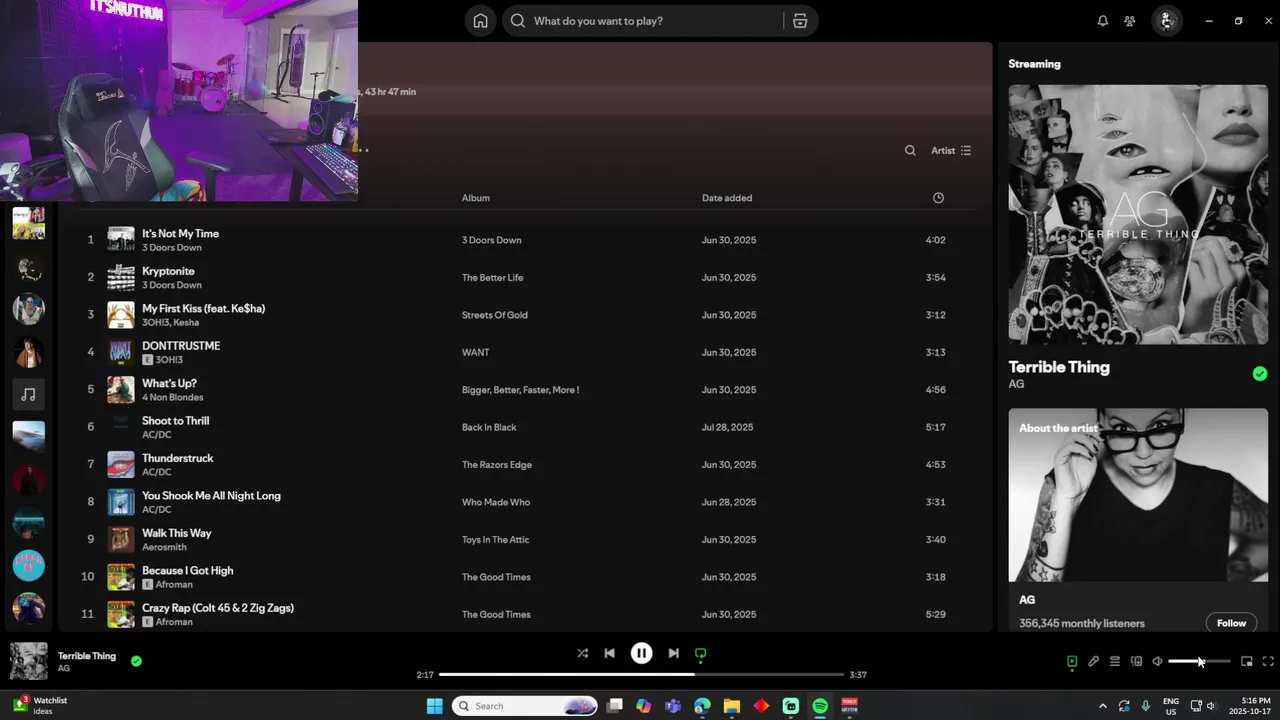
Task: Sort by the Album column header
Action: pyautogui.click(x=476, y=198)
